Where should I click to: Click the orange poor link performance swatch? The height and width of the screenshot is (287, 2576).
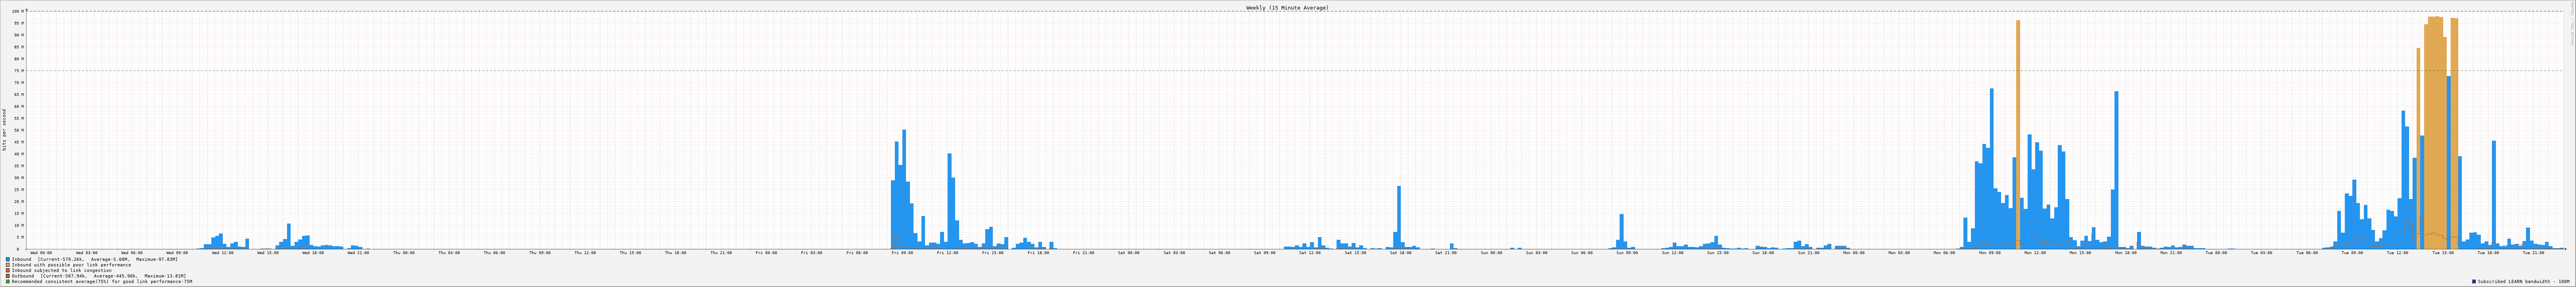point(8,265)
